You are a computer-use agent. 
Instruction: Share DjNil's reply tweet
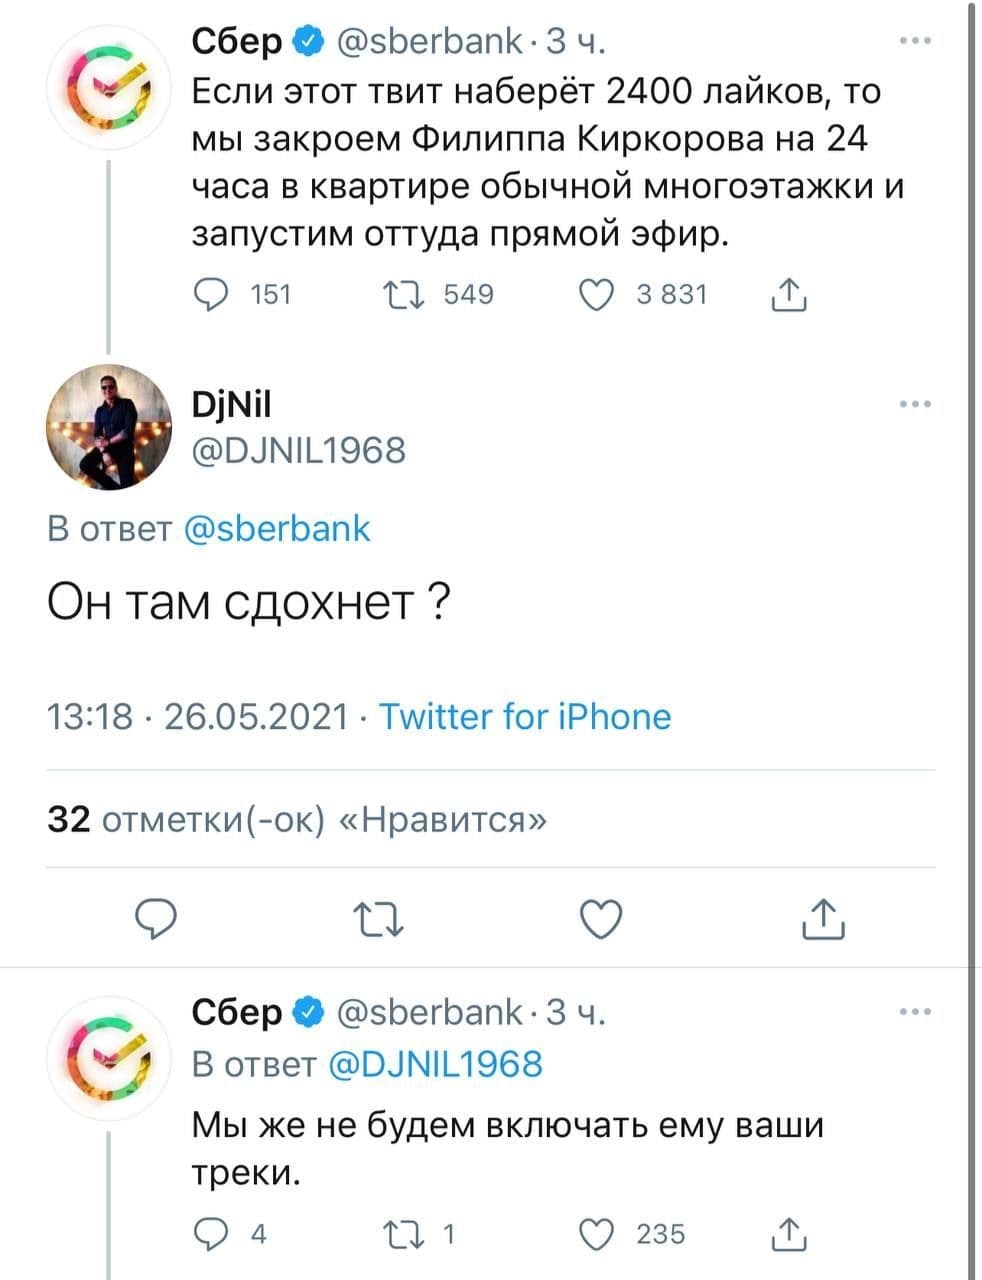824,919
